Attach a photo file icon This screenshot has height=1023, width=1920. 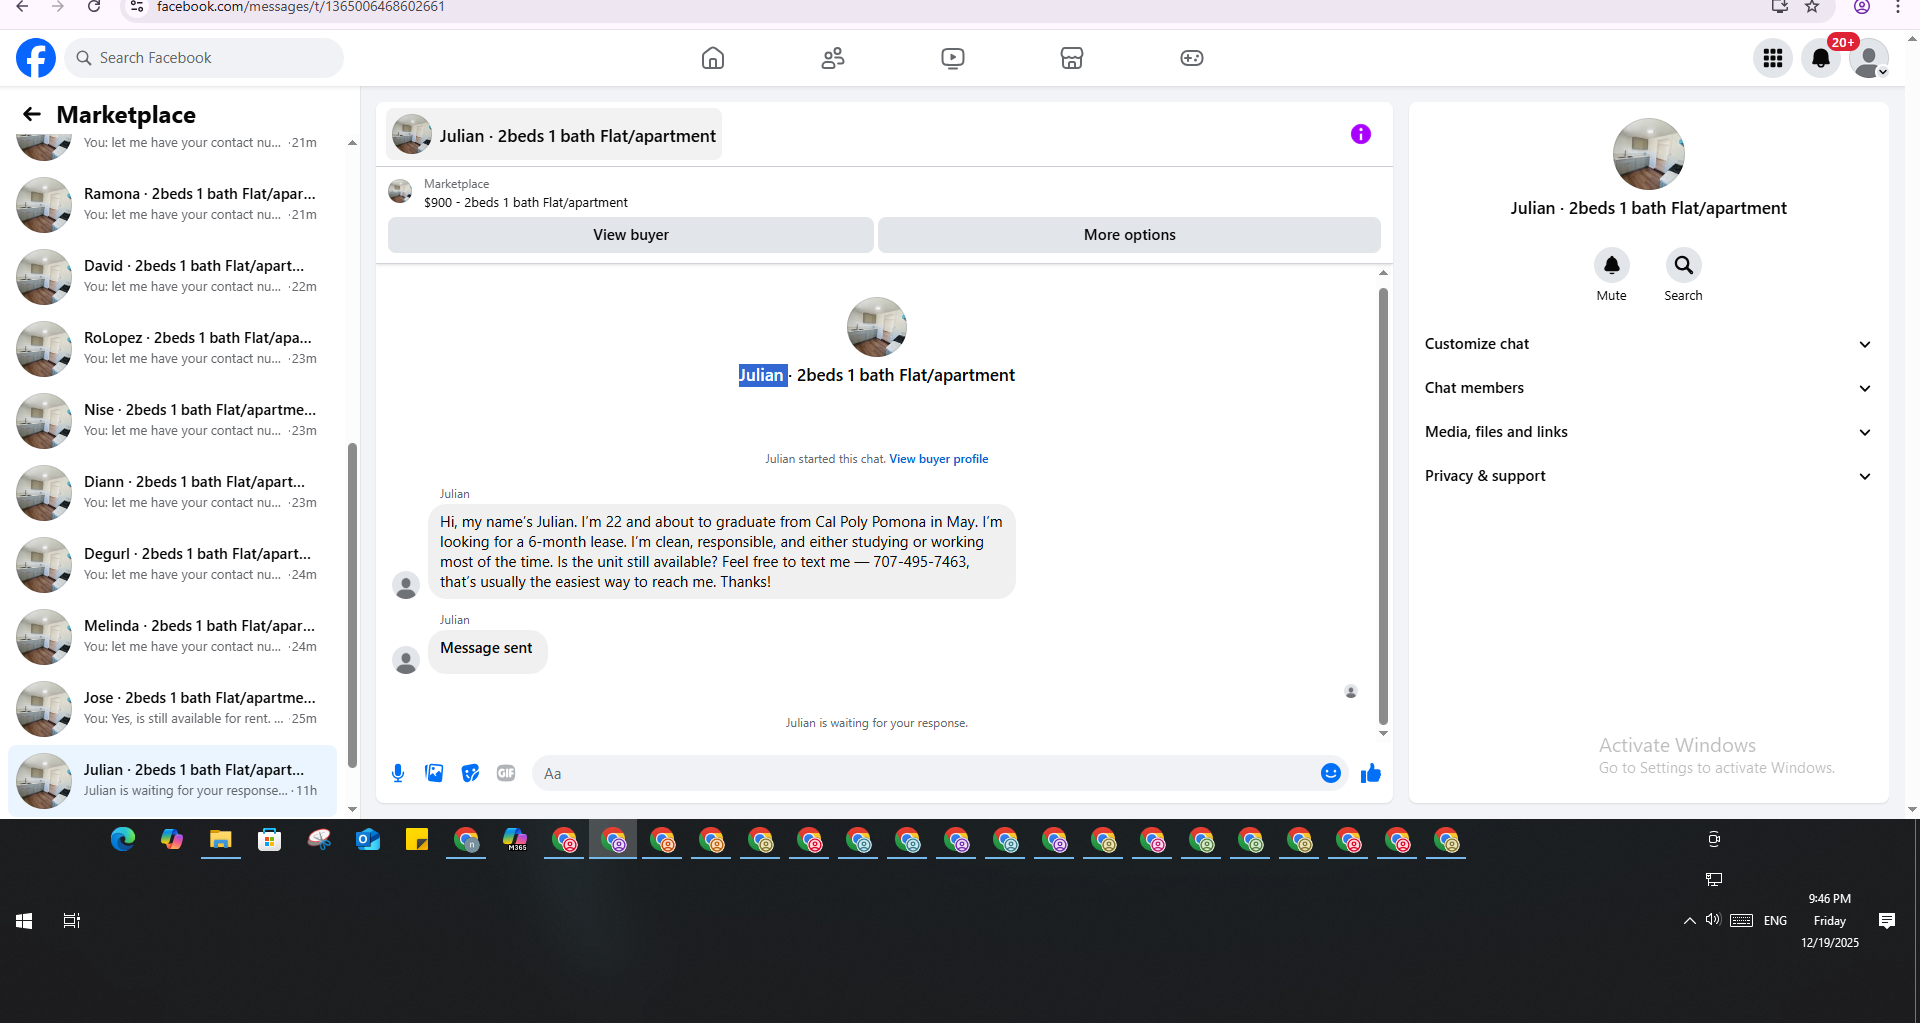tap(434, 773)
